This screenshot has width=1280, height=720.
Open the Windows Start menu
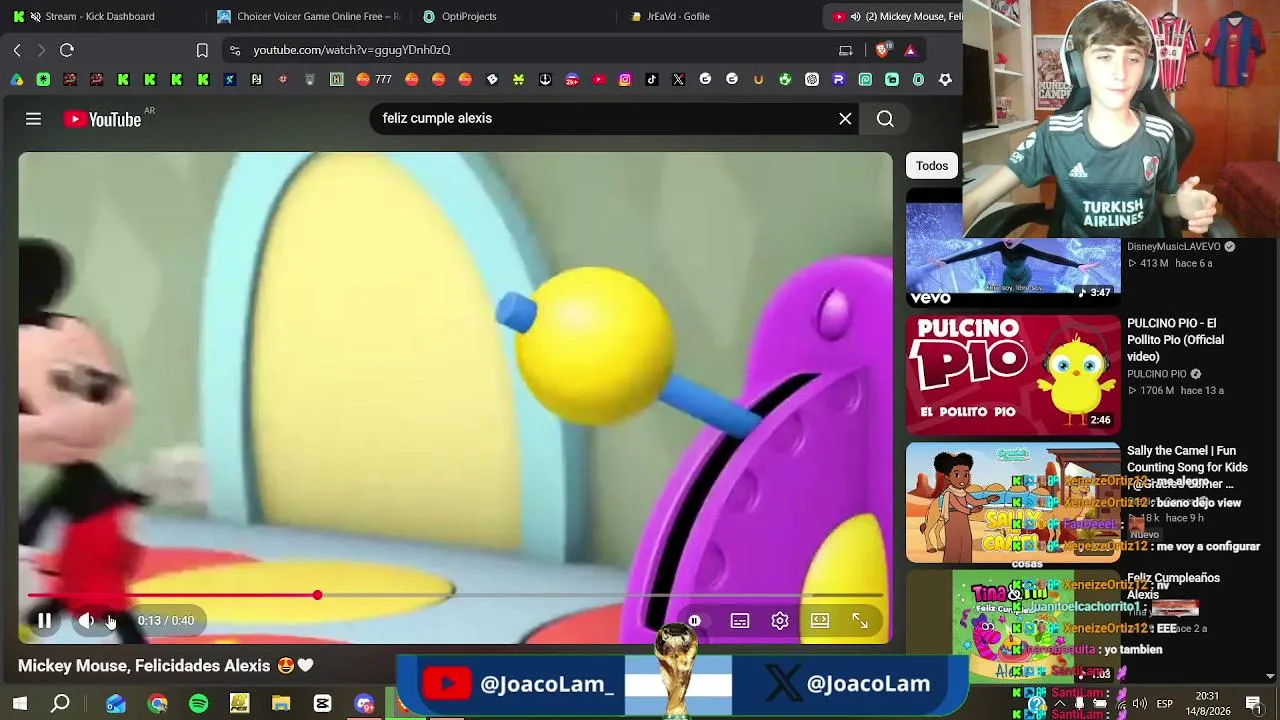20,704
